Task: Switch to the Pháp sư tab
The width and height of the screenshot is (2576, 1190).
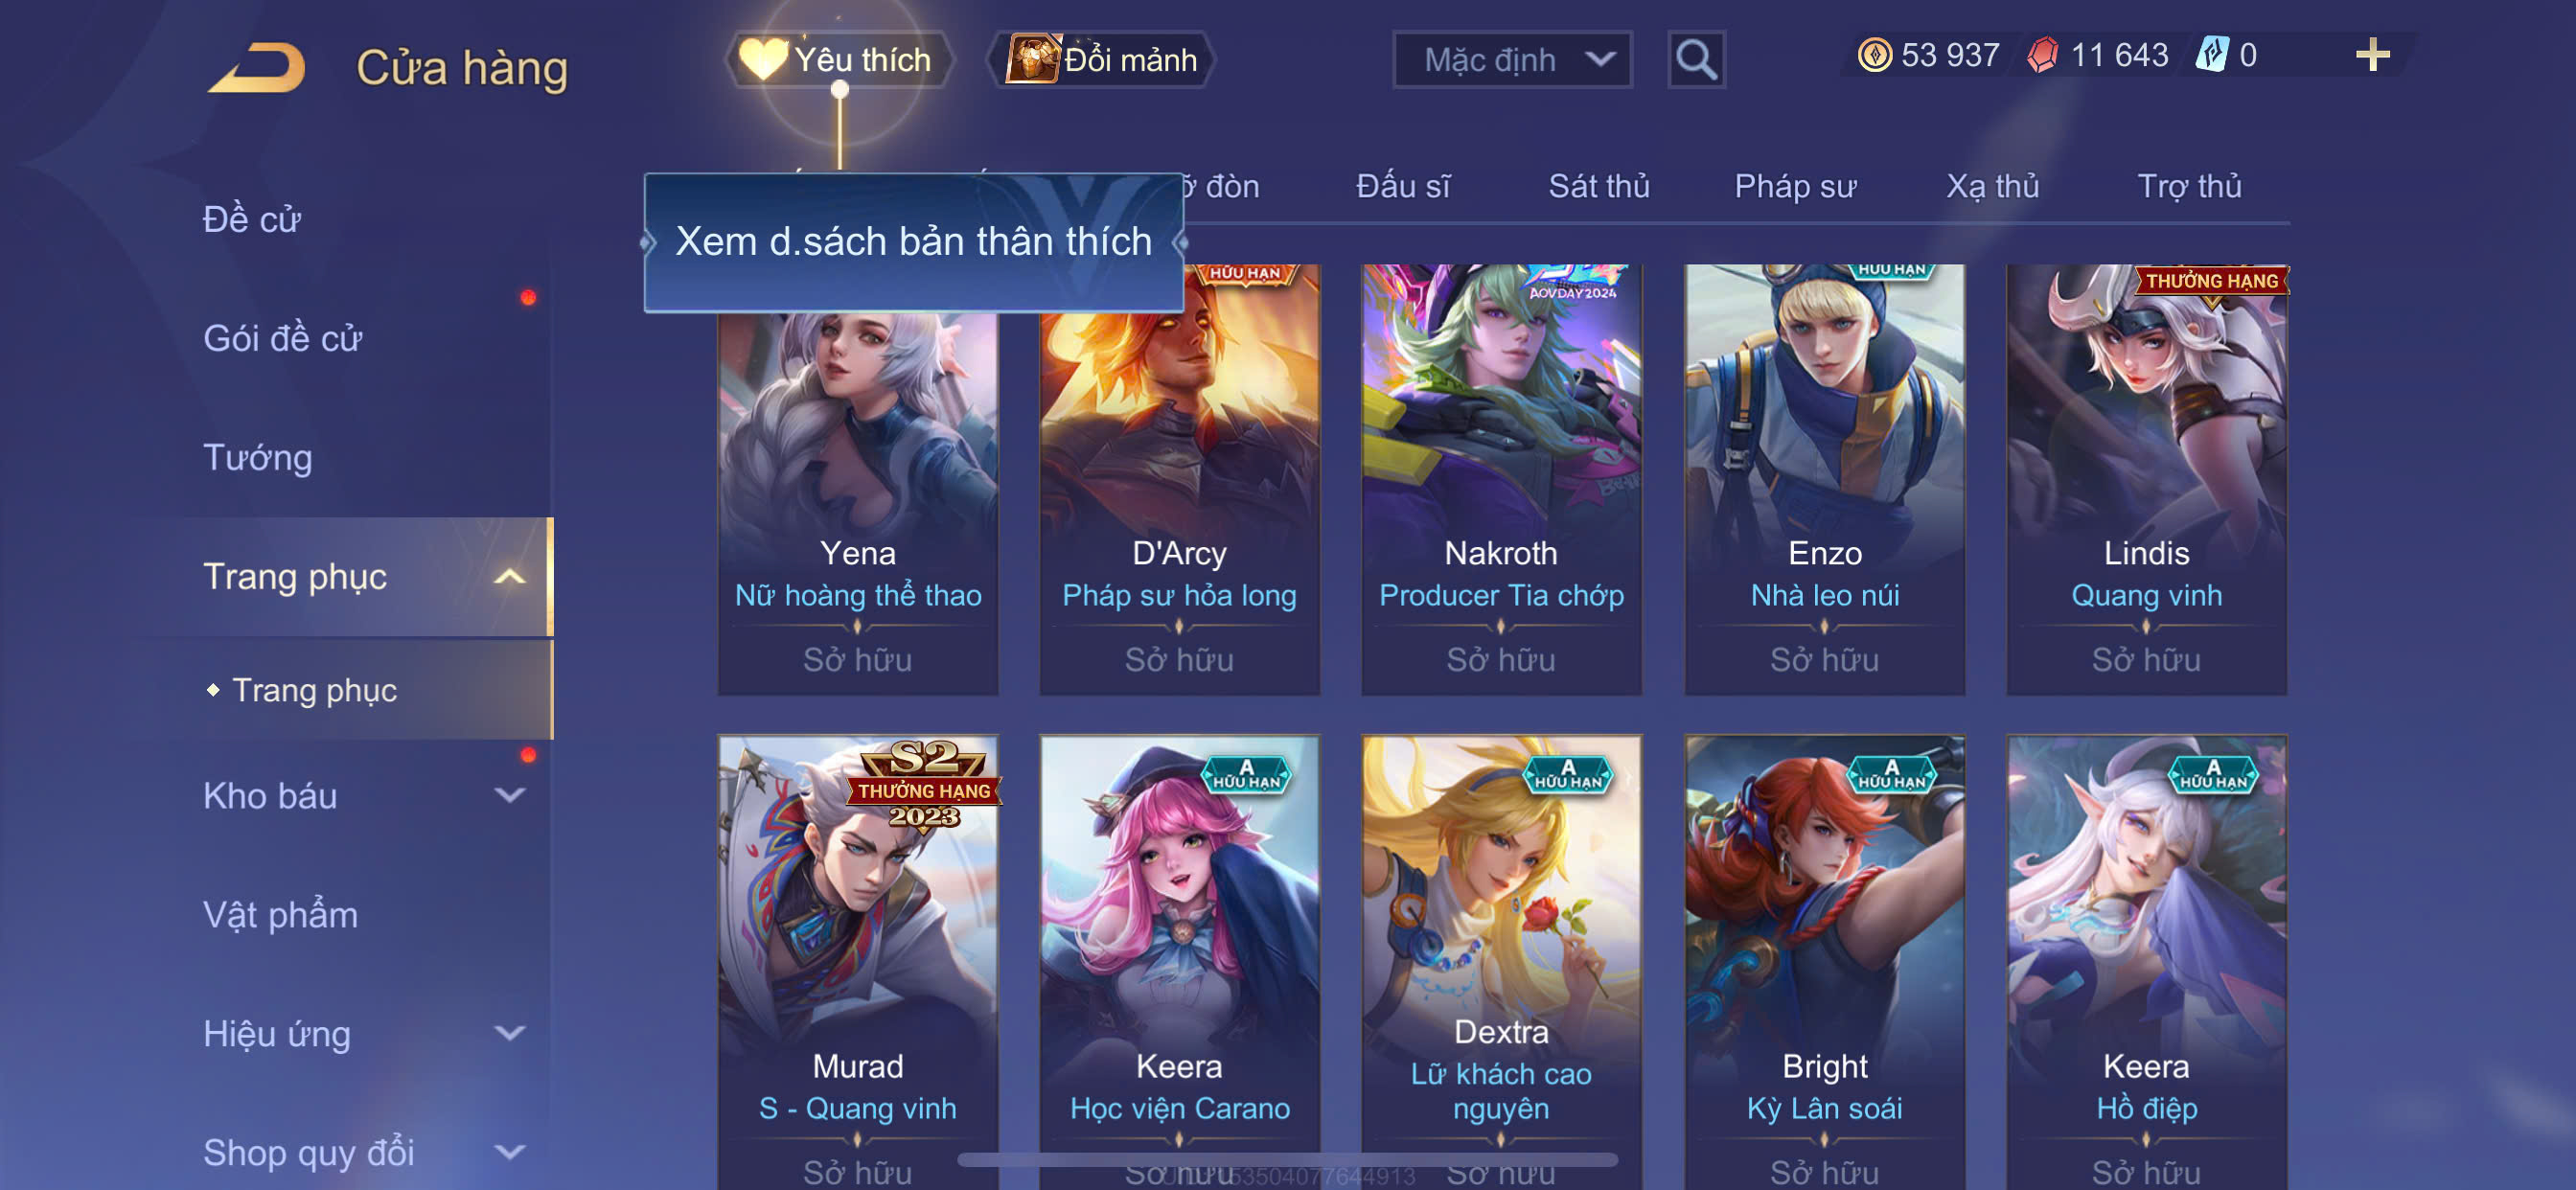Action: pos(1795,186)
